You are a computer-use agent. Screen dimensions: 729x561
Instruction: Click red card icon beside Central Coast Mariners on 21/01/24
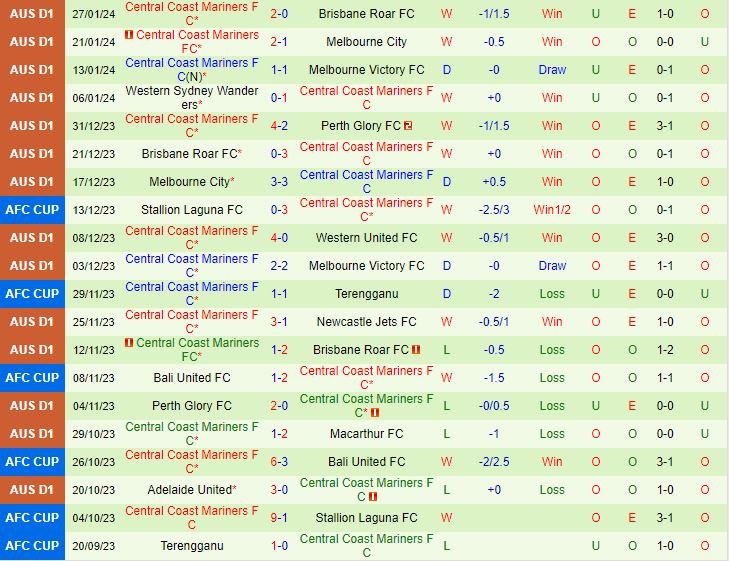click(x=129, y=34)
